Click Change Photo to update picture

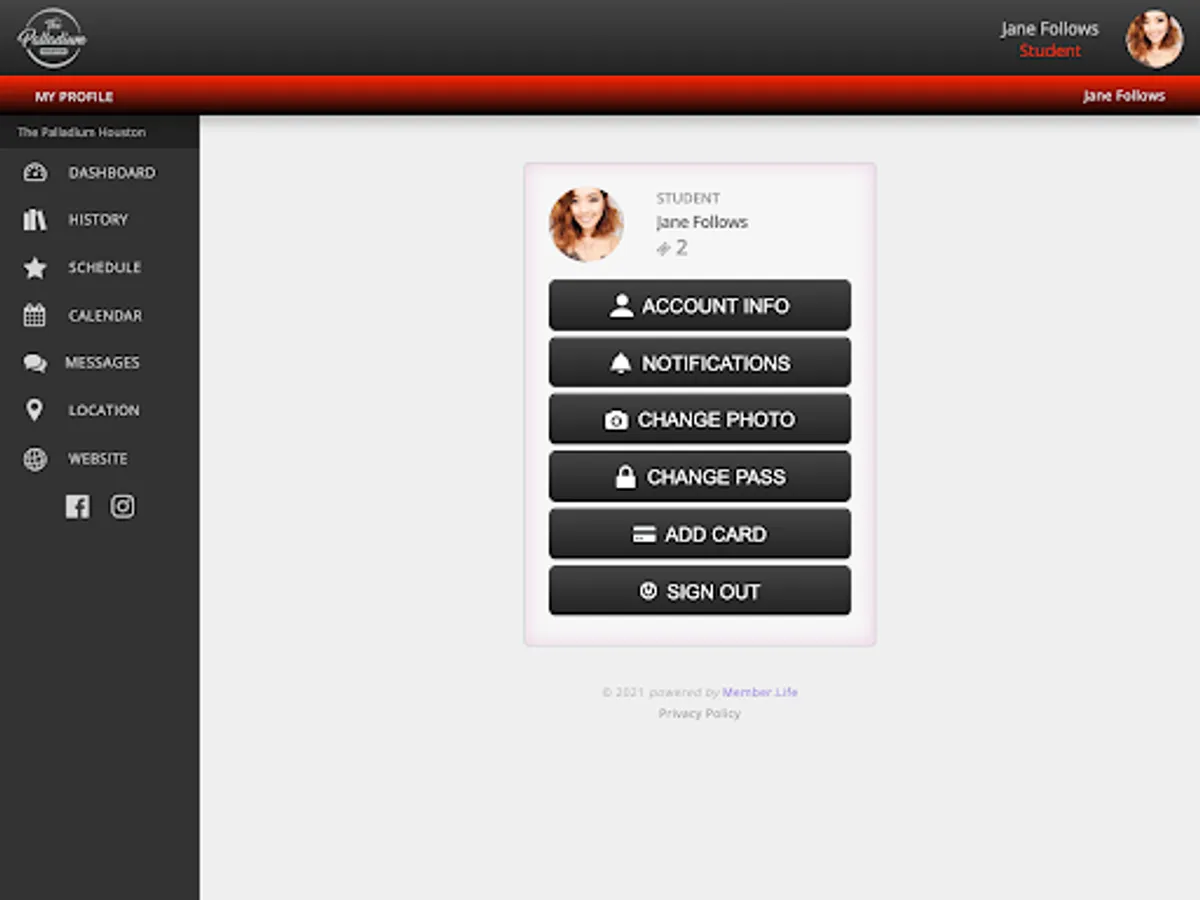tap(699, 419)
